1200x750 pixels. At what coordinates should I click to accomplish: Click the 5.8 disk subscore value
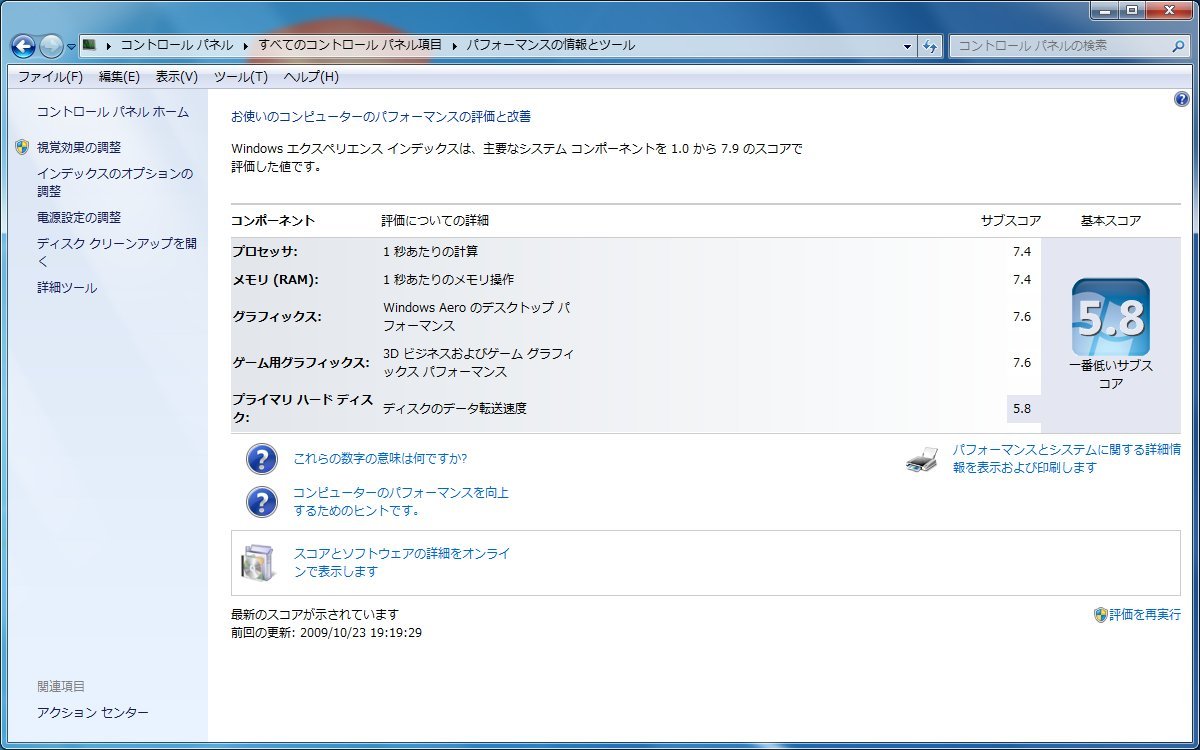(x=1022, y=408)
